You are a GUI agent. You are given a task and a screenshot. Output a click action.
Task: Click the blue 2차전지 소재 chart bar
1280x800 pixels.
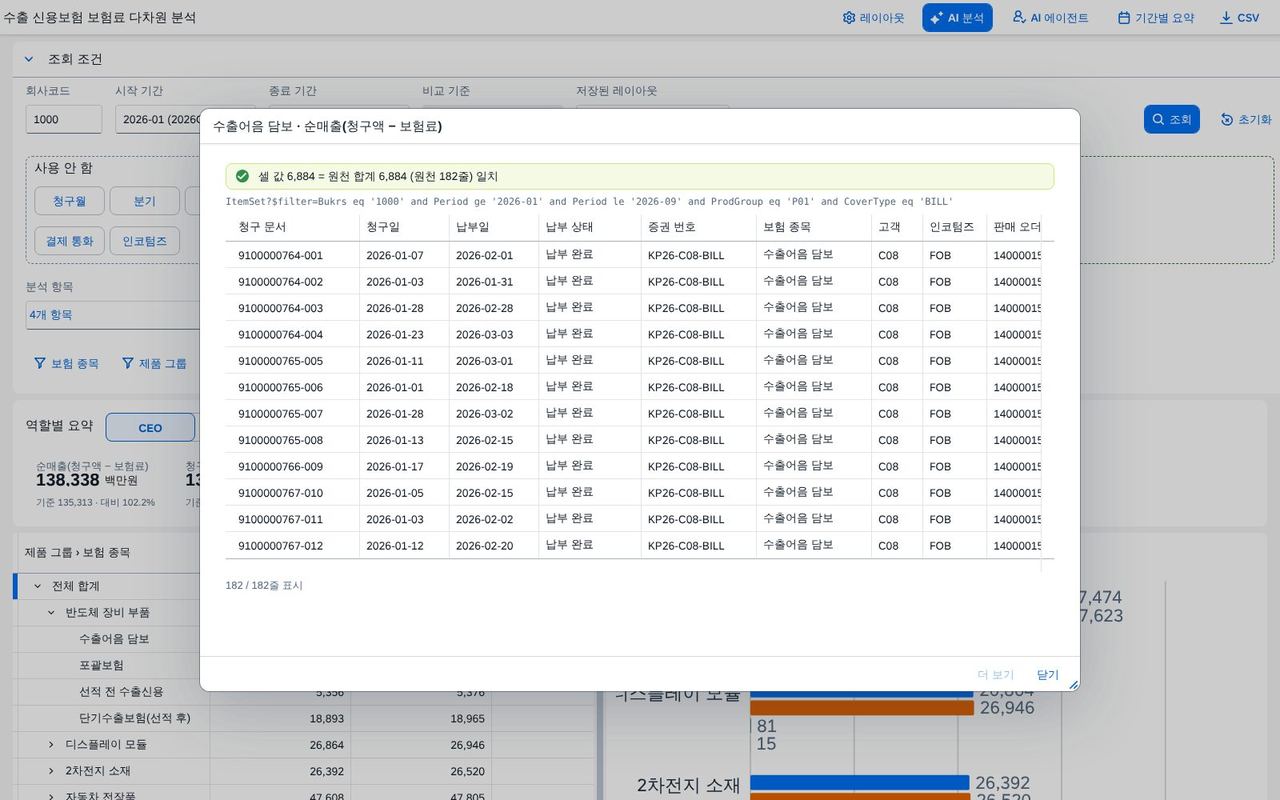[x=860, y=782]
